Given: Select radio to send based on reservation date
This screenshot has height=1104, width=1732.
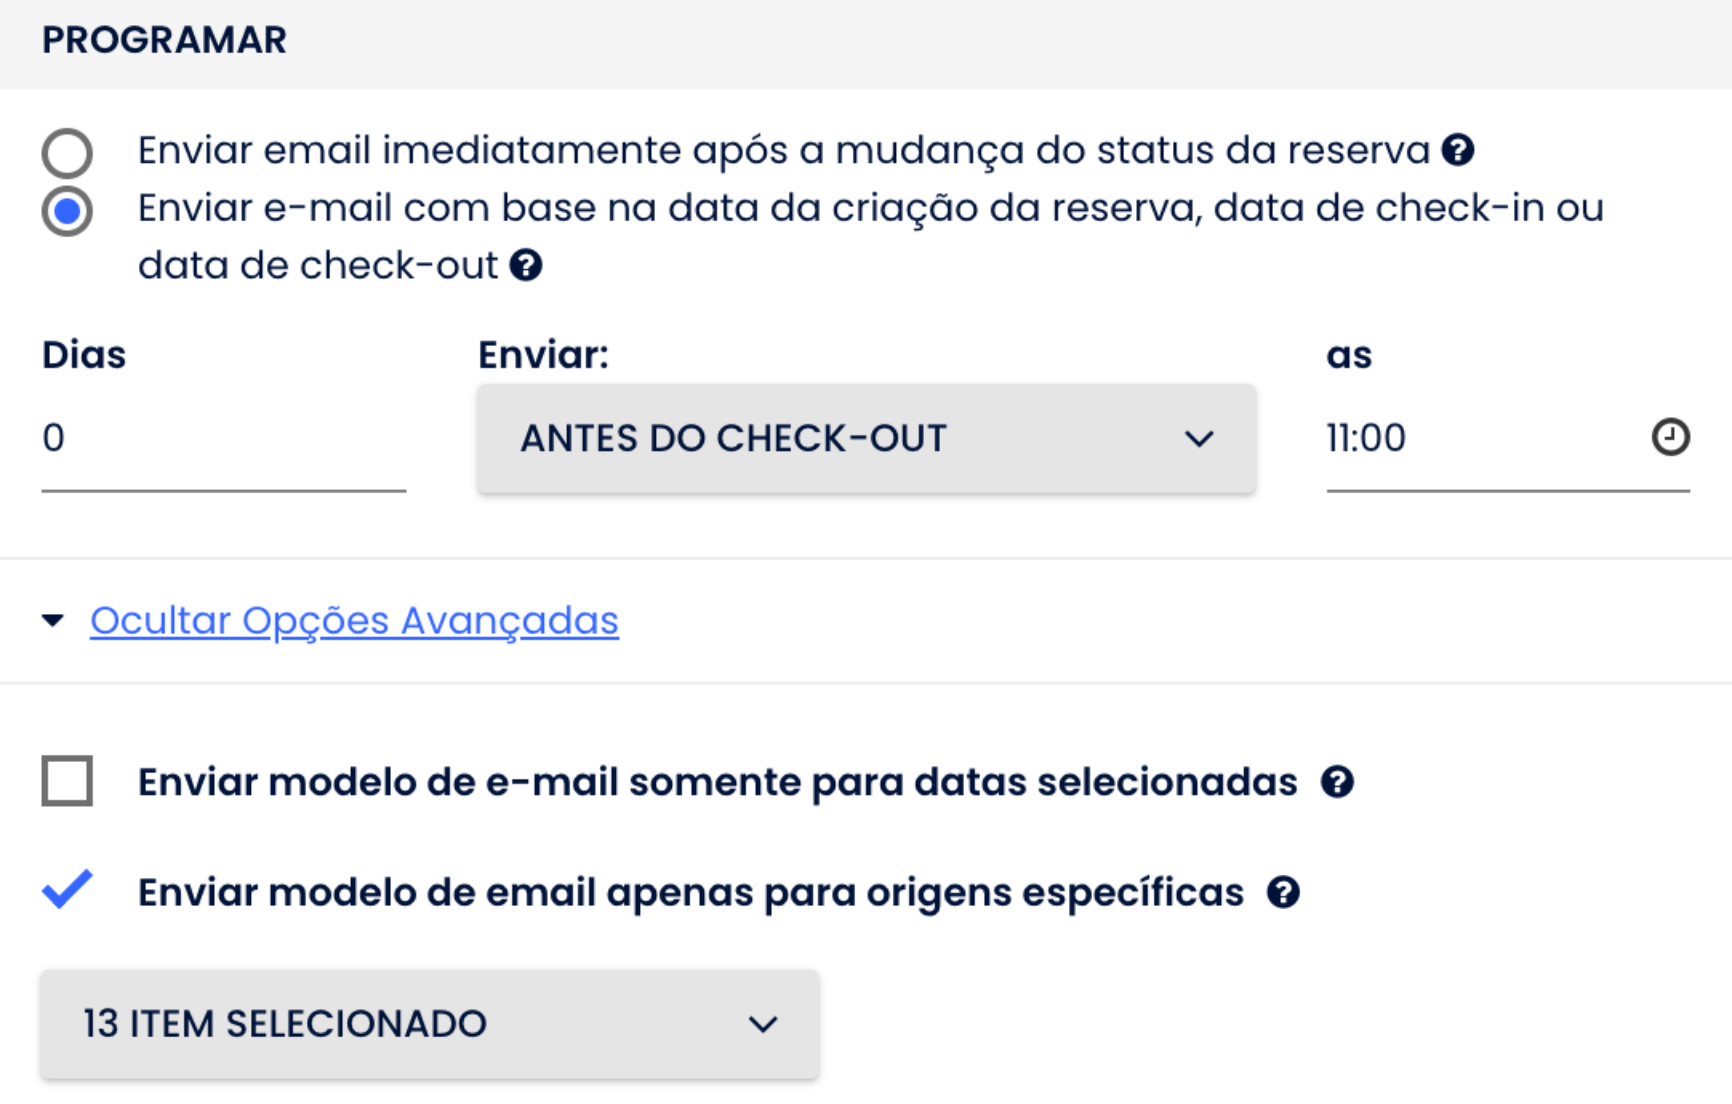Looking at the screenshot, I should coord(67,211).
